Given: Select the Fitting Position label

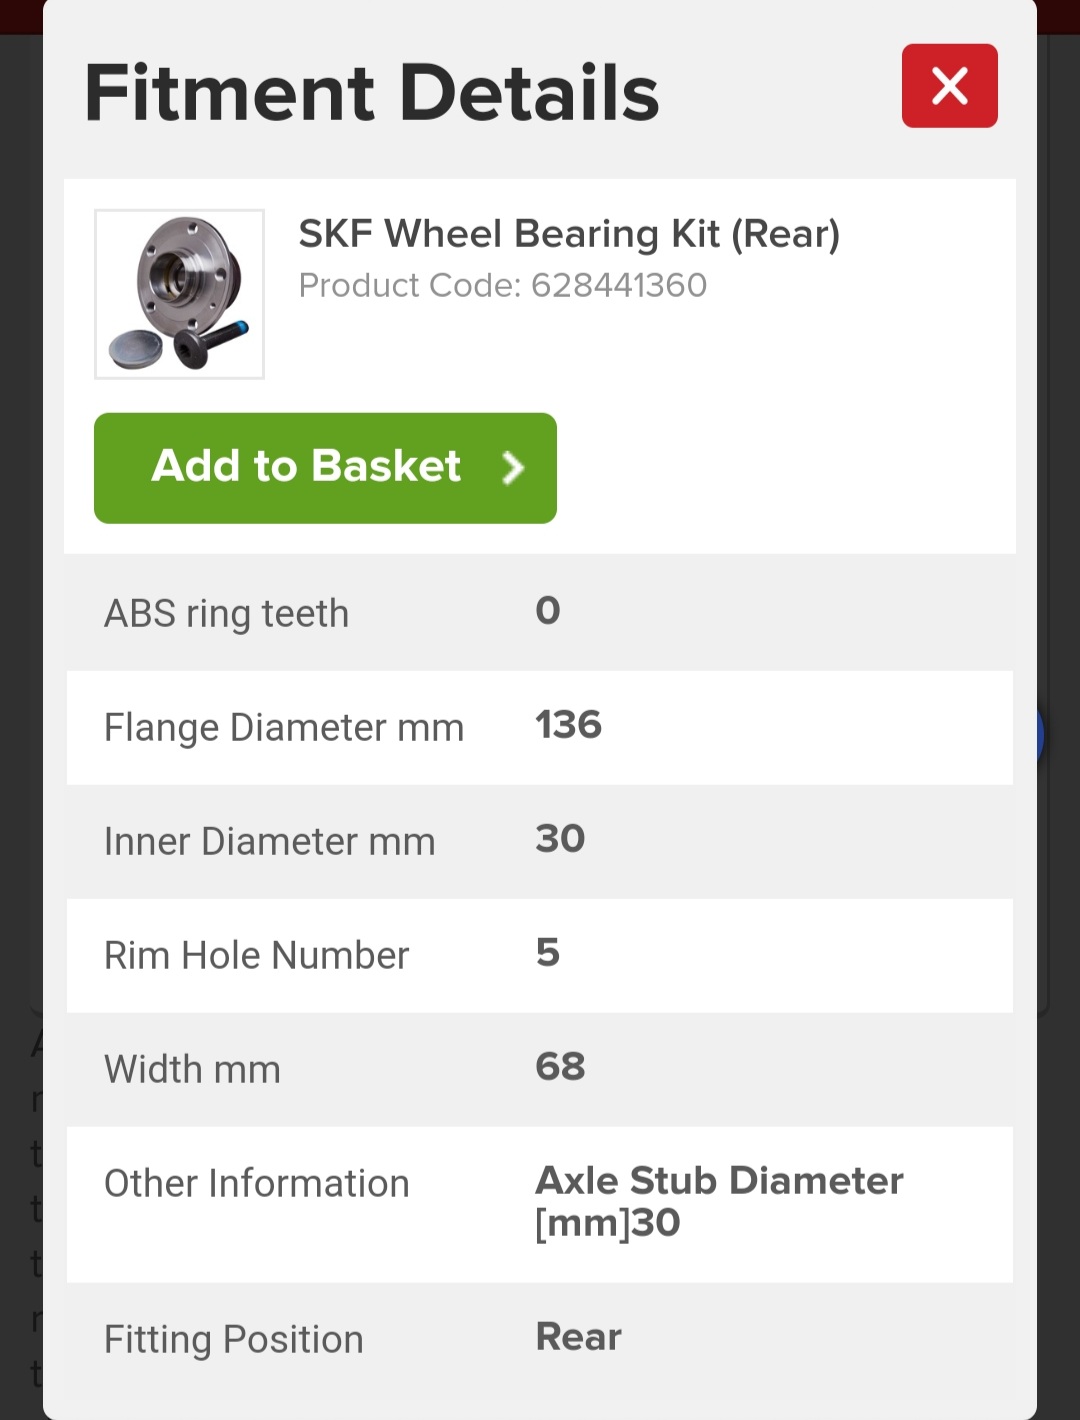Looking at the screenshot, I should (x=234, y=1339).
